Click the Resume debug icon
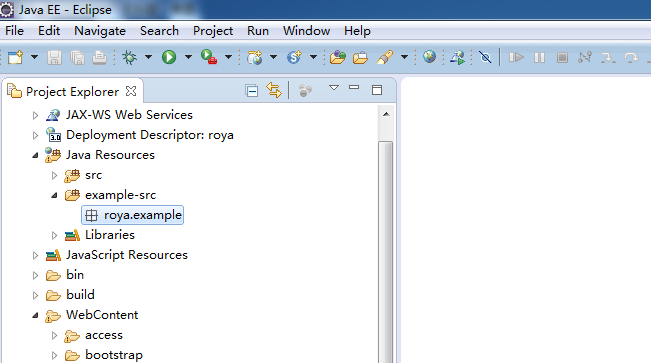651x363 pixels. 516,57
